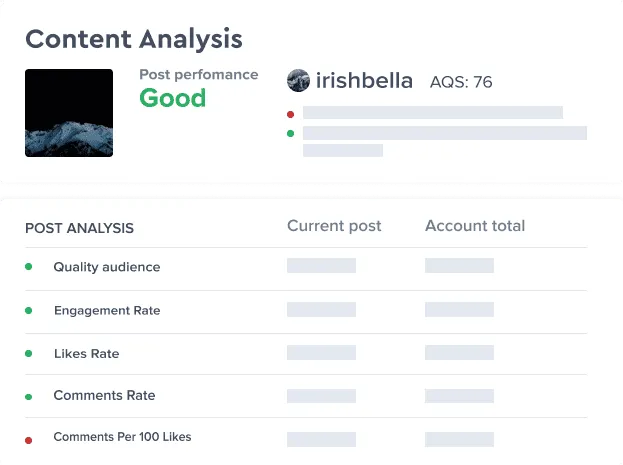This screenshot has height=465, width=623.
Task: Click green status dot beside Likes Rate
Action: [x=29, y=353]
